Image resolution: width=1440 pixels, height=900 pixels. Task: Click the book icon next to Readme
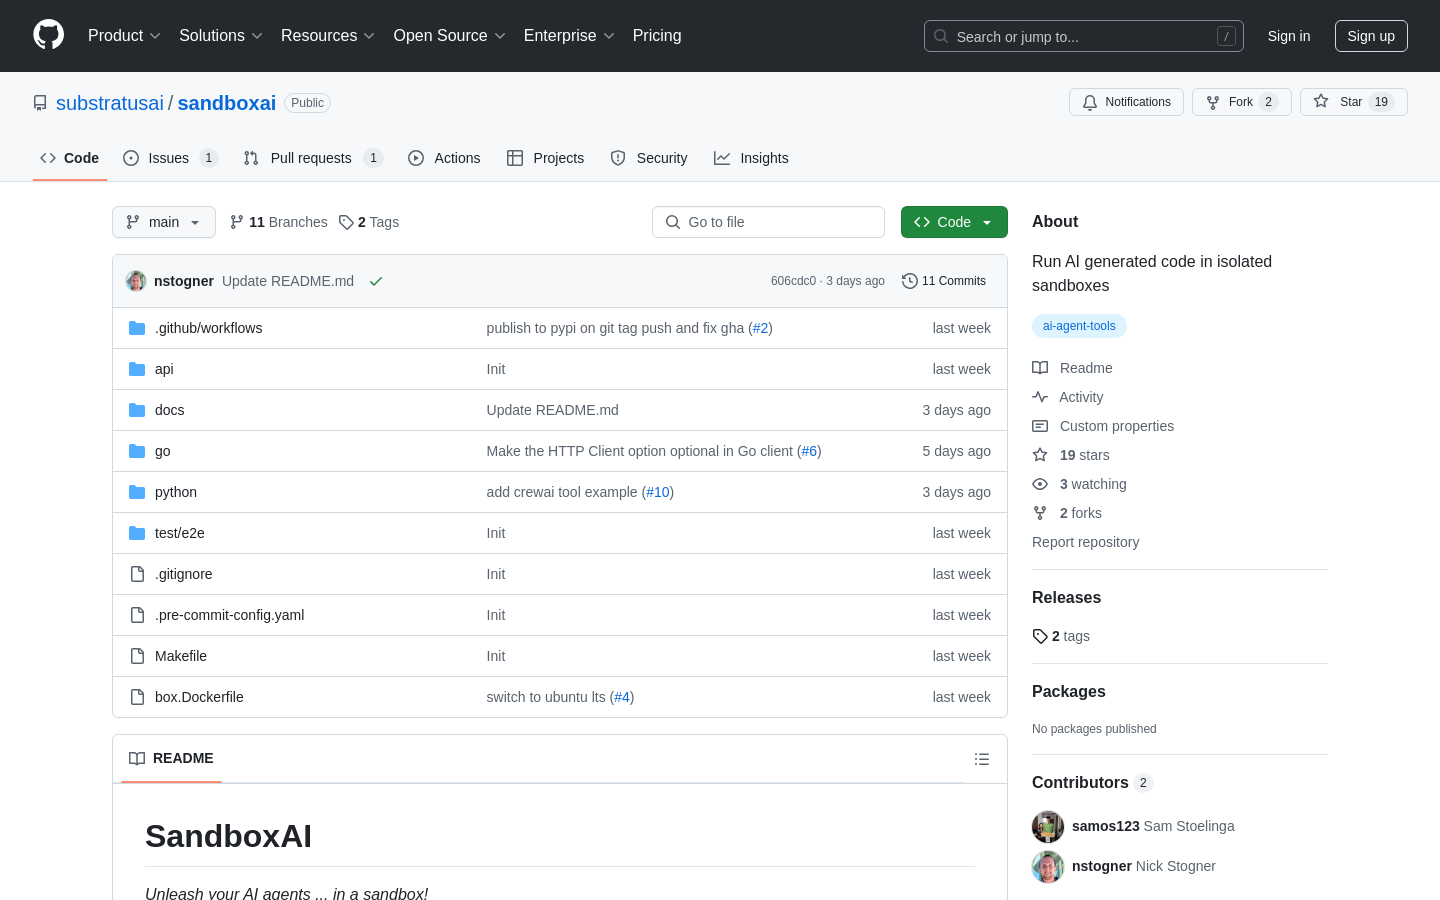(x=1040, y=368)
